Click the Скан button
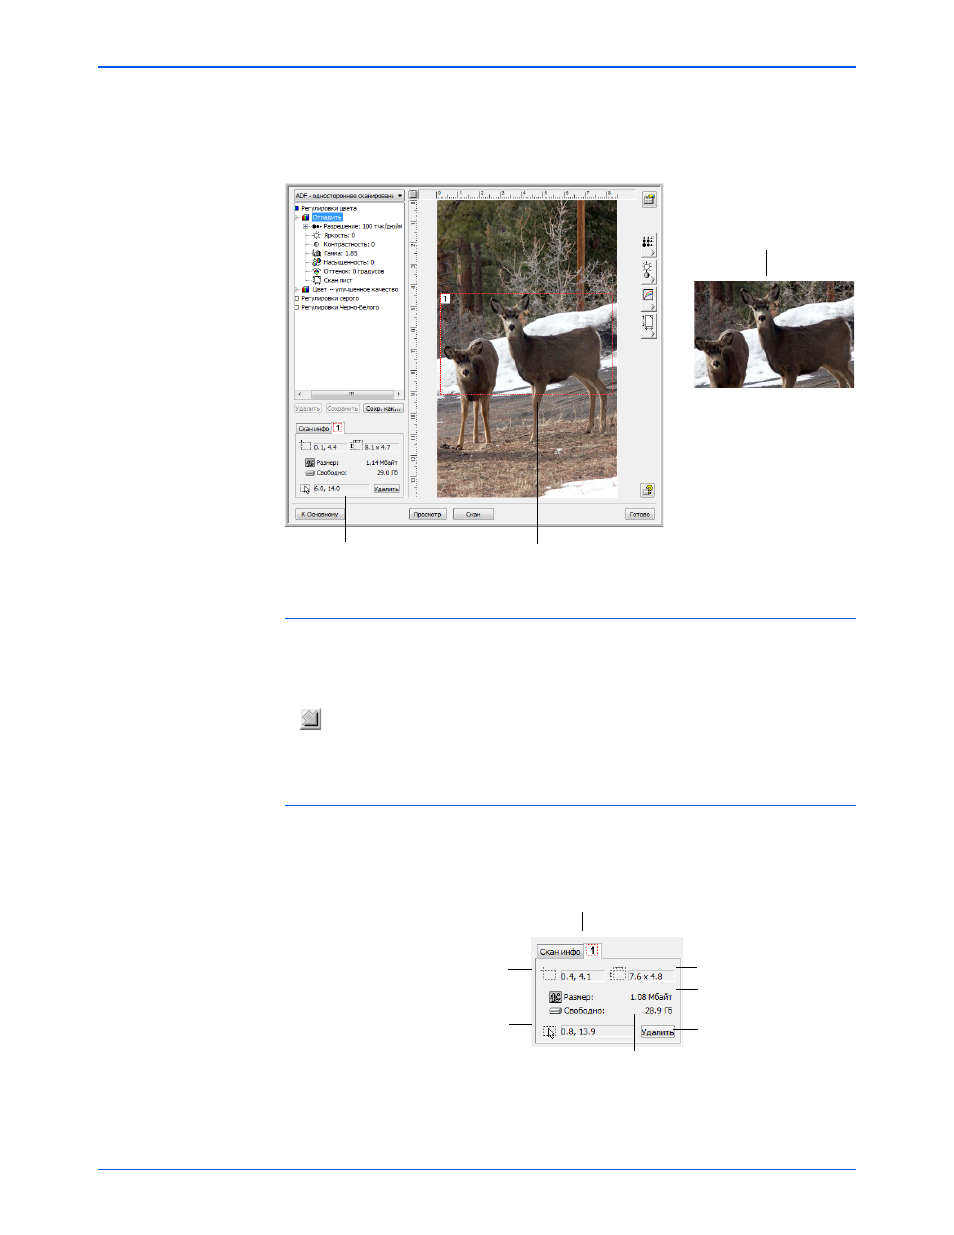954x1235 pixels. (473, 514)
